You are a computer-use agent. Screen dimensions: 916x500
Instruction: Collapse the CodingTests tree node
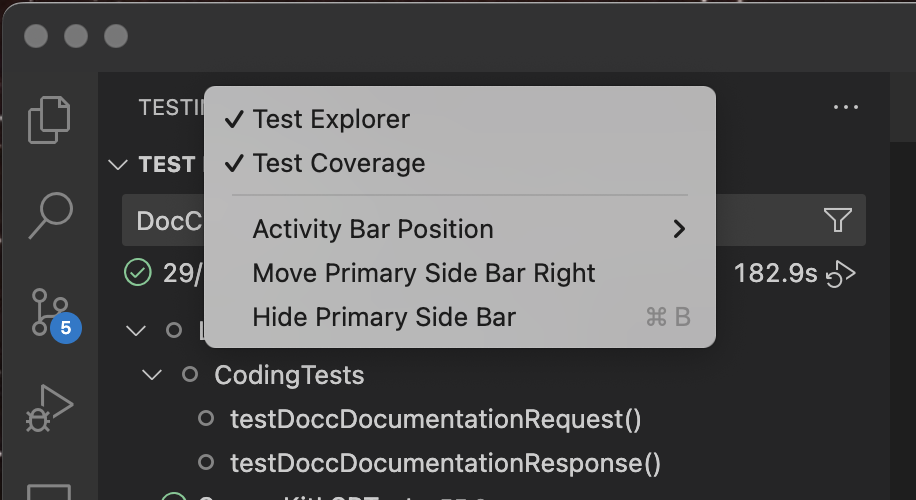[153, 376]
